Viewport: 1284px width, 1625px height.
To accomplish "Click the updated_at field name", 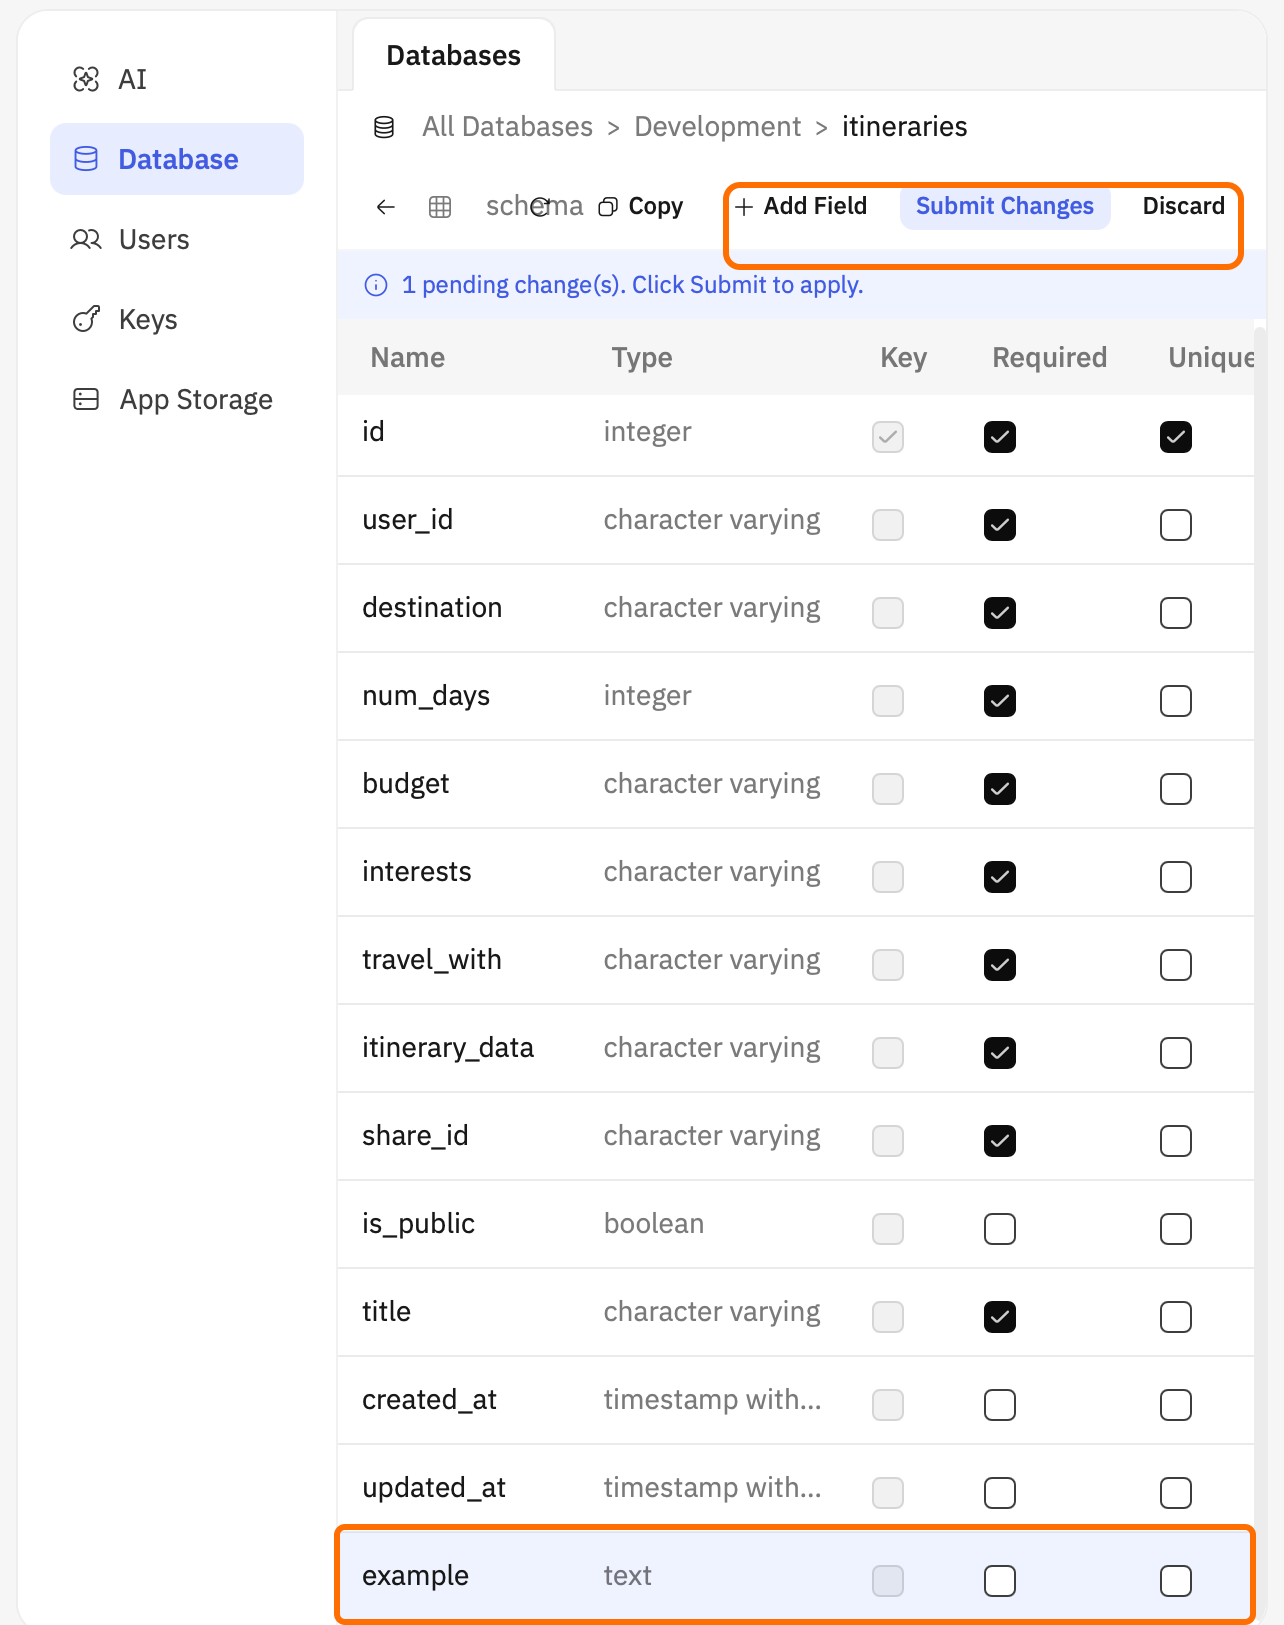I will (434, 1488).
